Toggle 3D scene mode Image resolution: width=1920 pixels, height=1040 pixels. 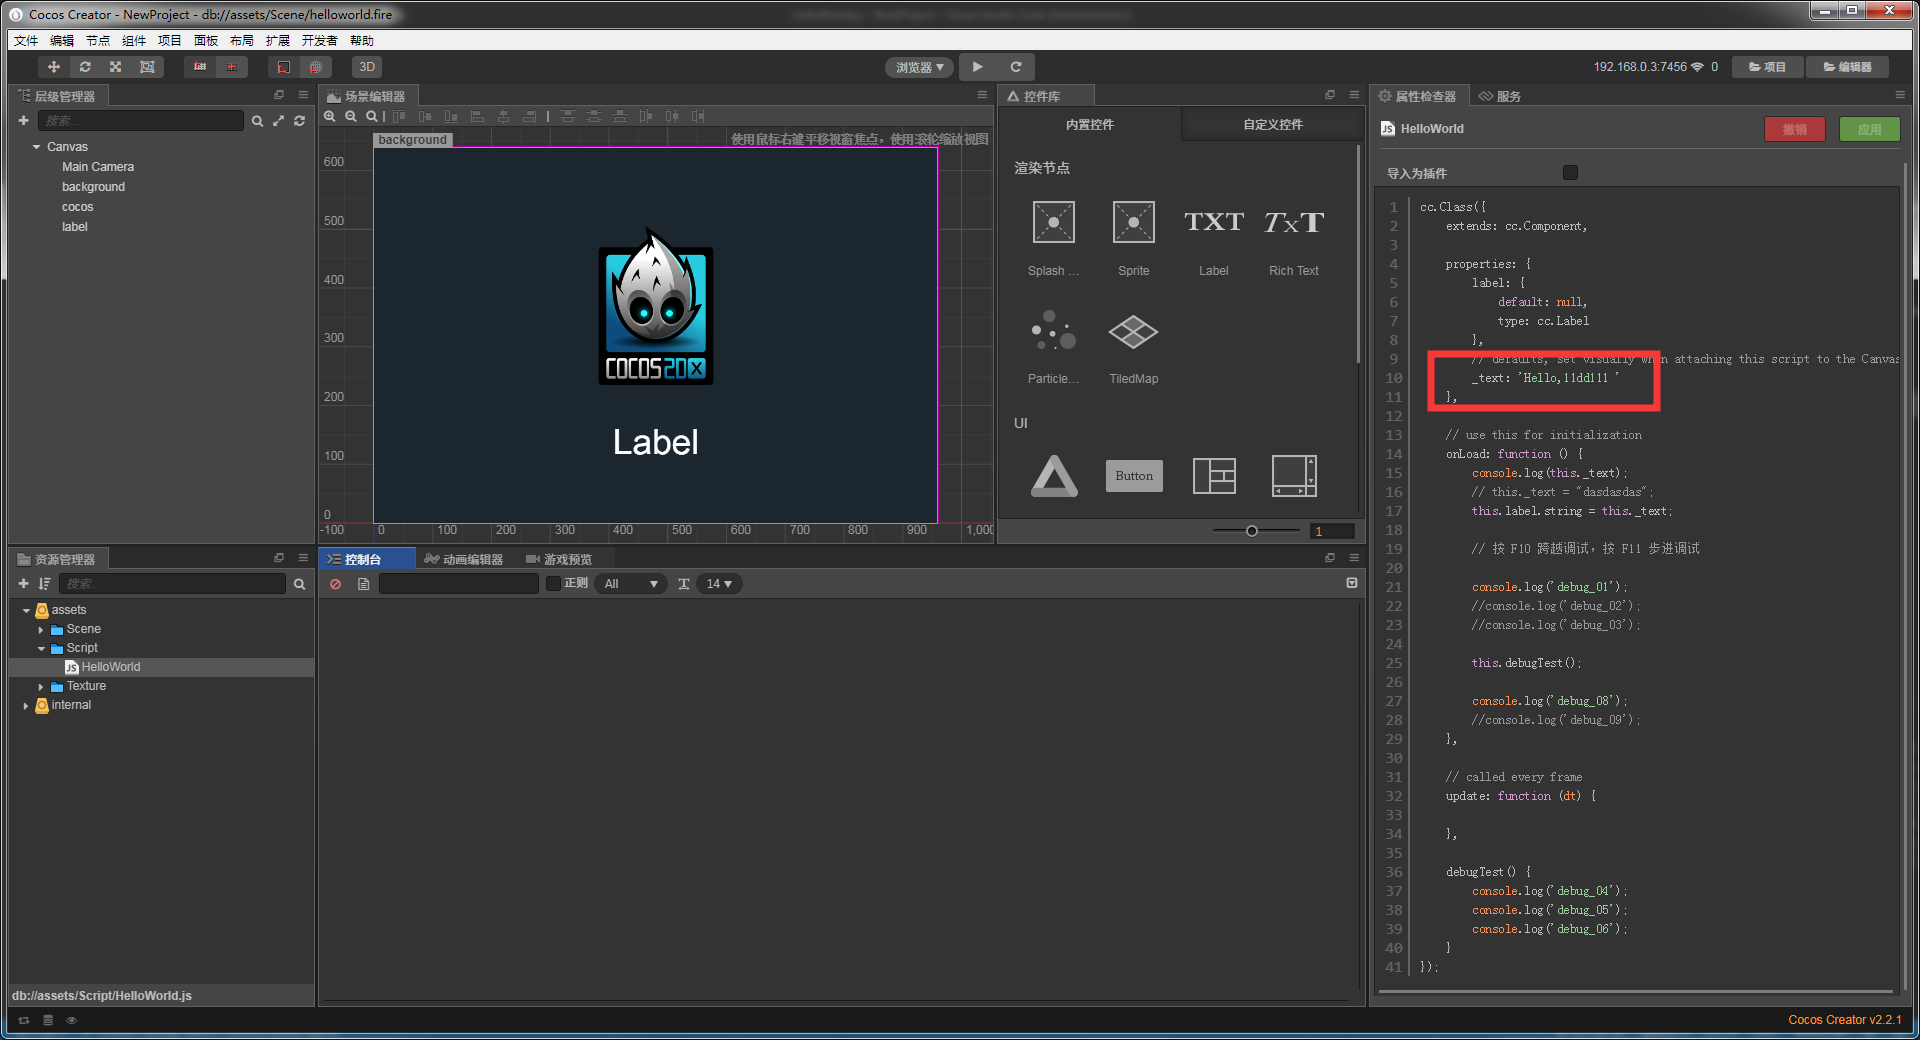click(367, 67)
